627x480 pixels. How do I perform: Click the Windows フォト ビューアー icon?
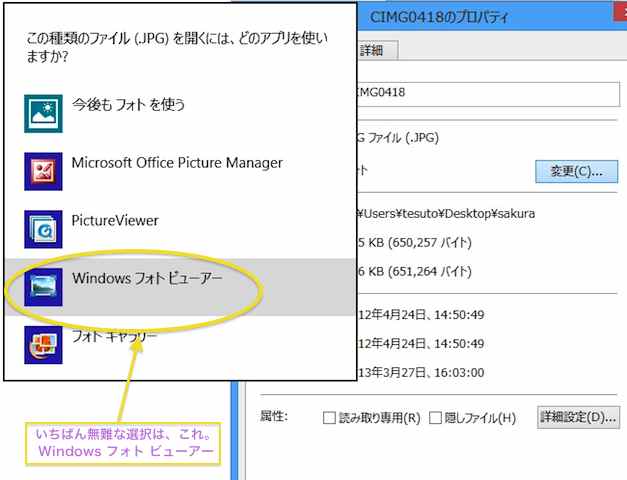point(43,286)
